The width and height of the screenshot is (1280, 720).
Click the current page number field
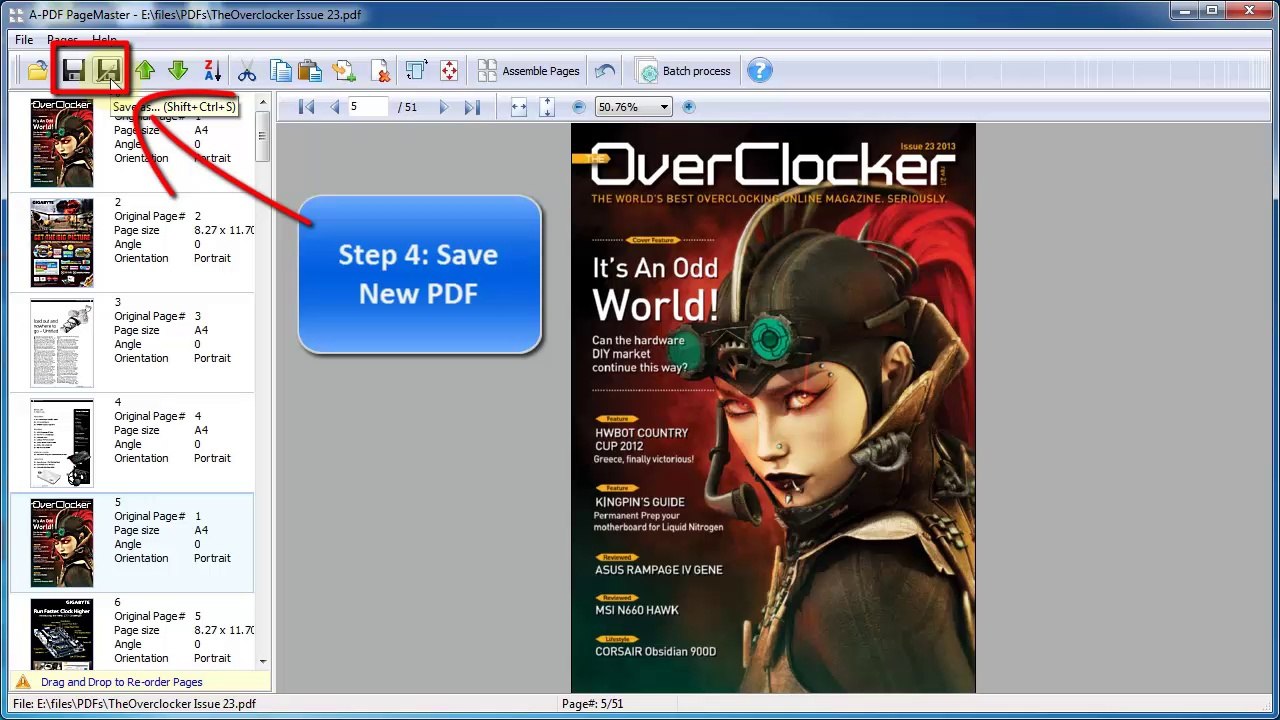(x=368, y=107)
